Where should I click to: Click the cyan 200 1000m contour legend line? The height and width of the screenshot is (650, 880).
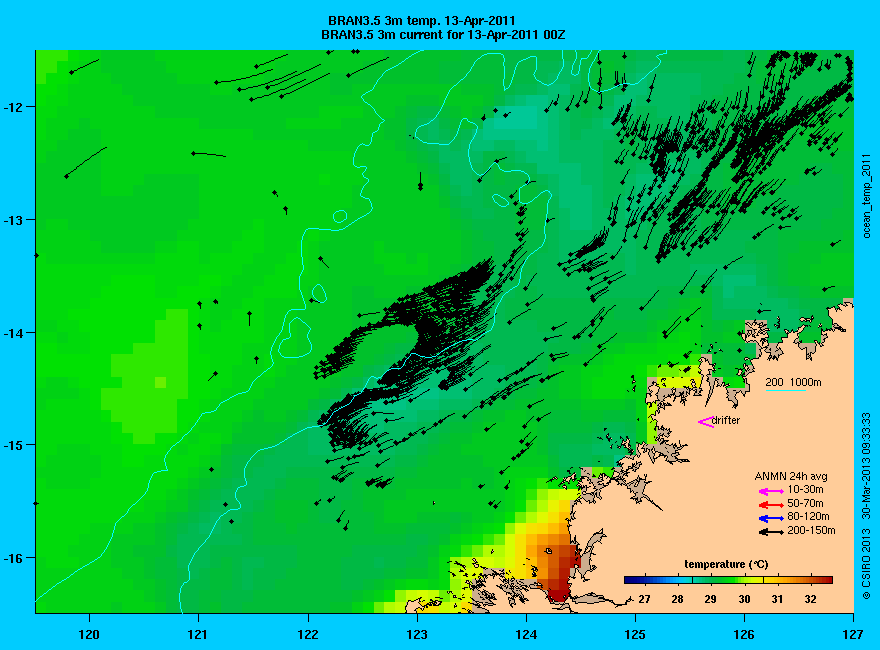pos(786,390)
